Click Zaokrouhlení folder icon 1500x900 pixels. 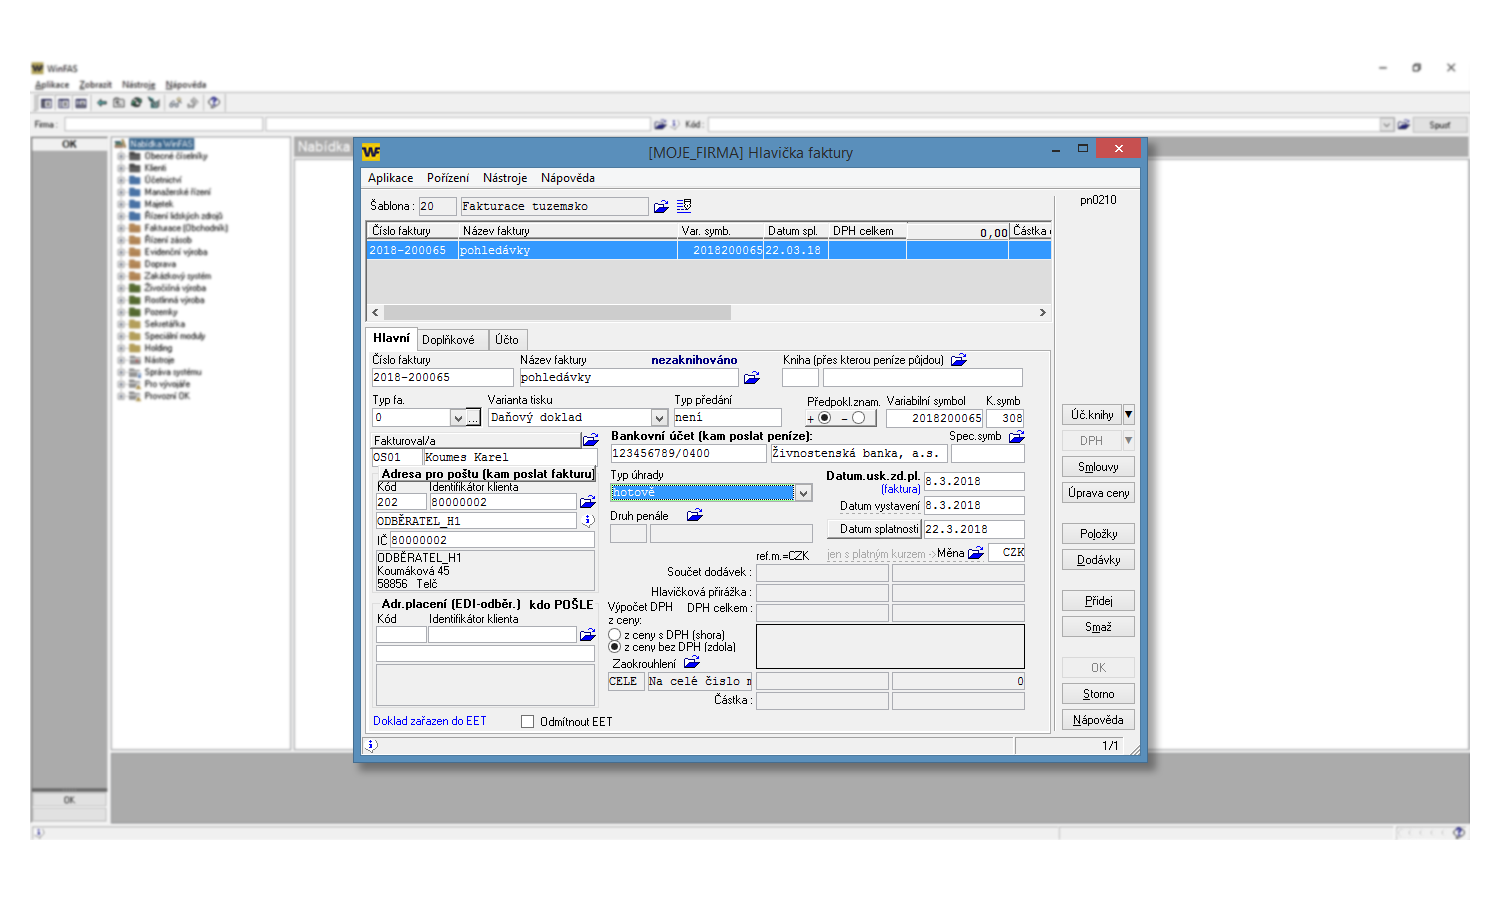pos(691,663)
